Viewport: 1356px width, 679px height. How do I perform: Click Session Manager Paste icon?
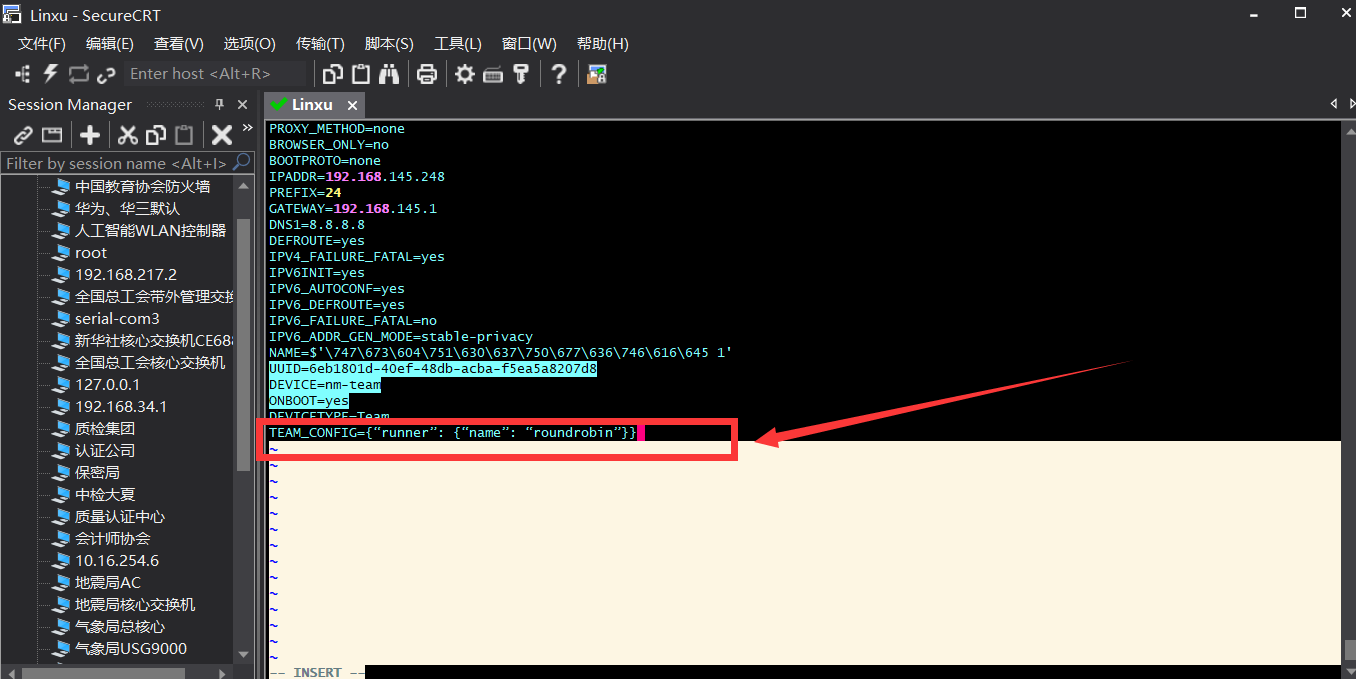pos(184,135)
